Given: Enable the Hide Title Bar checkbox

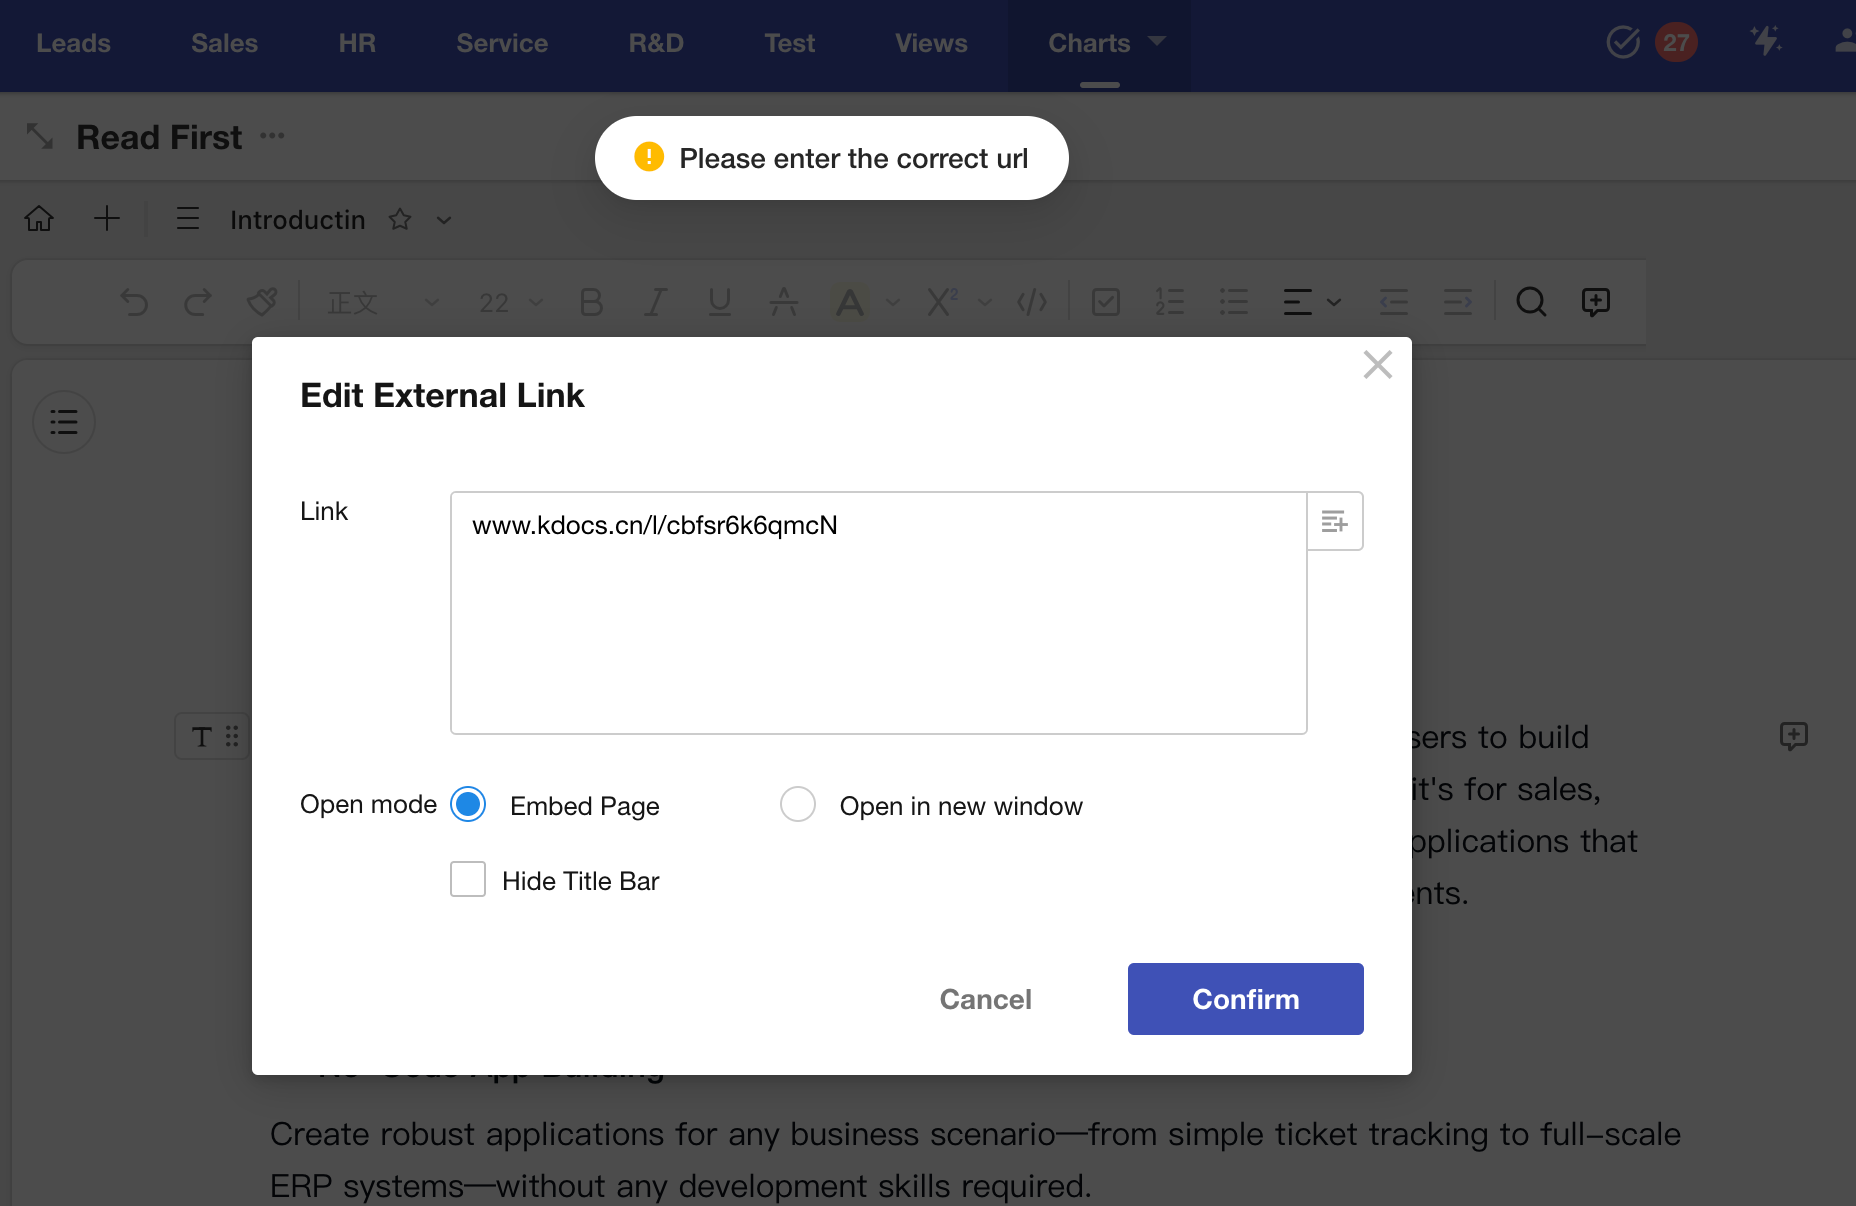Looking at the screenshot, I should tap(468, 880).
